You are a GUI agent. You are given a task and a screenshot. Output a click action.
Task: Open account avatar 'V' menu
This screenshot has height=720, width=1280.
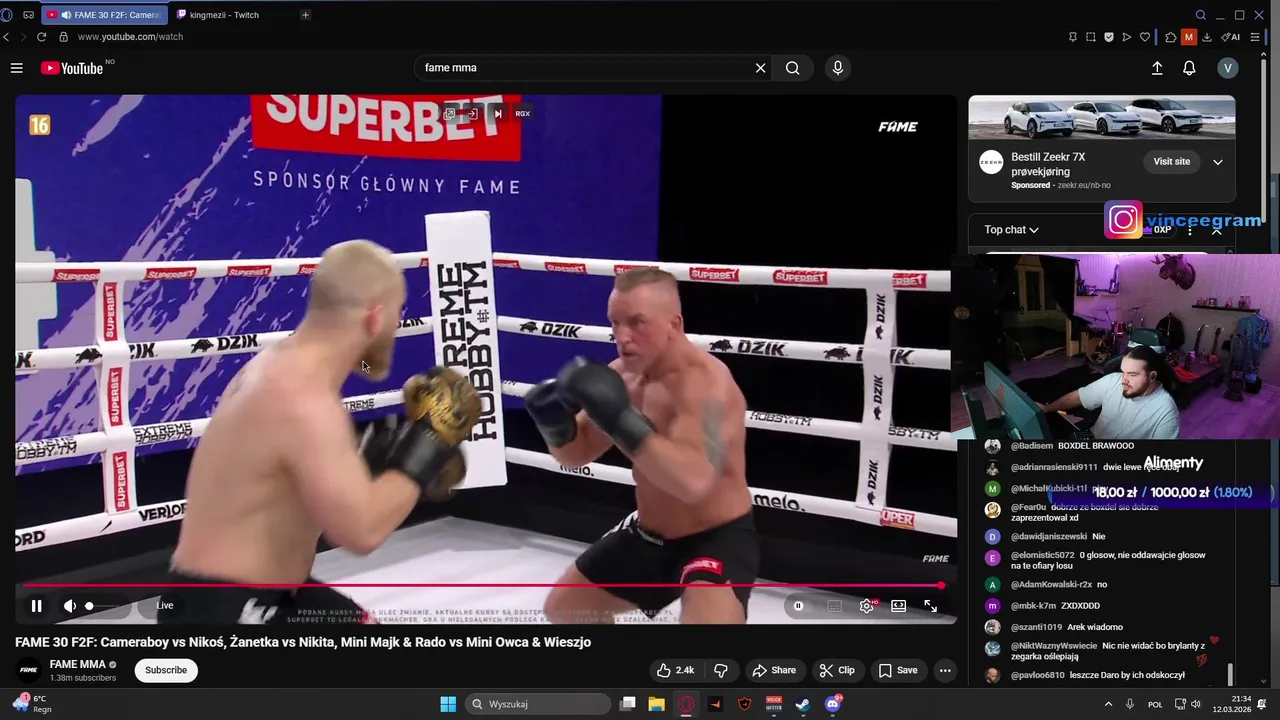[x=1228, y=68]
